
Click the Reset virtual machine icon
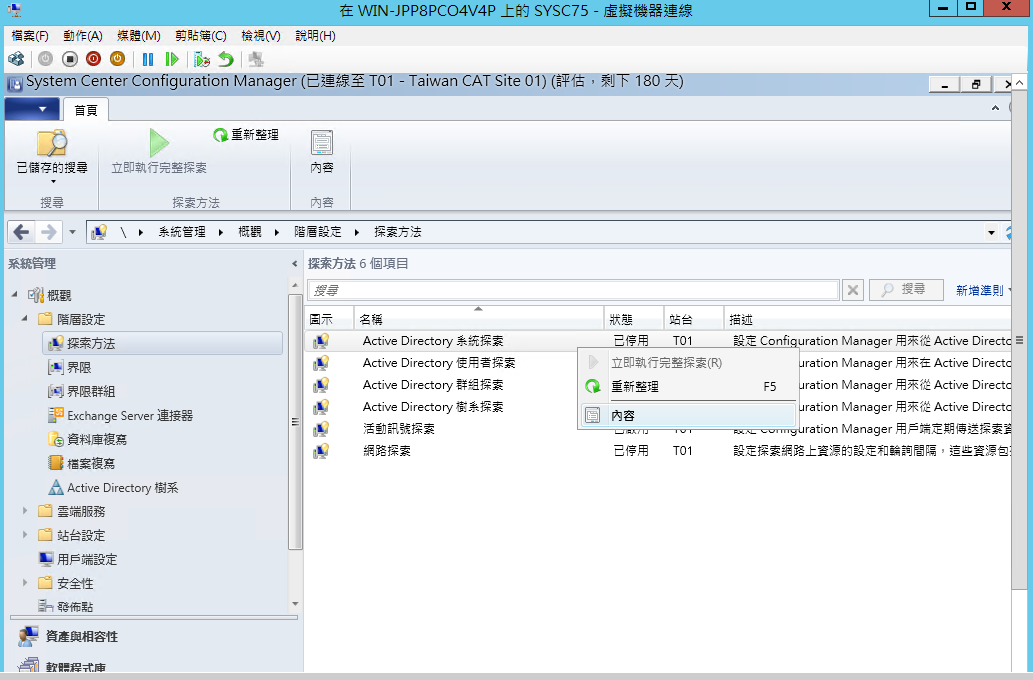[x=172, y=59]
